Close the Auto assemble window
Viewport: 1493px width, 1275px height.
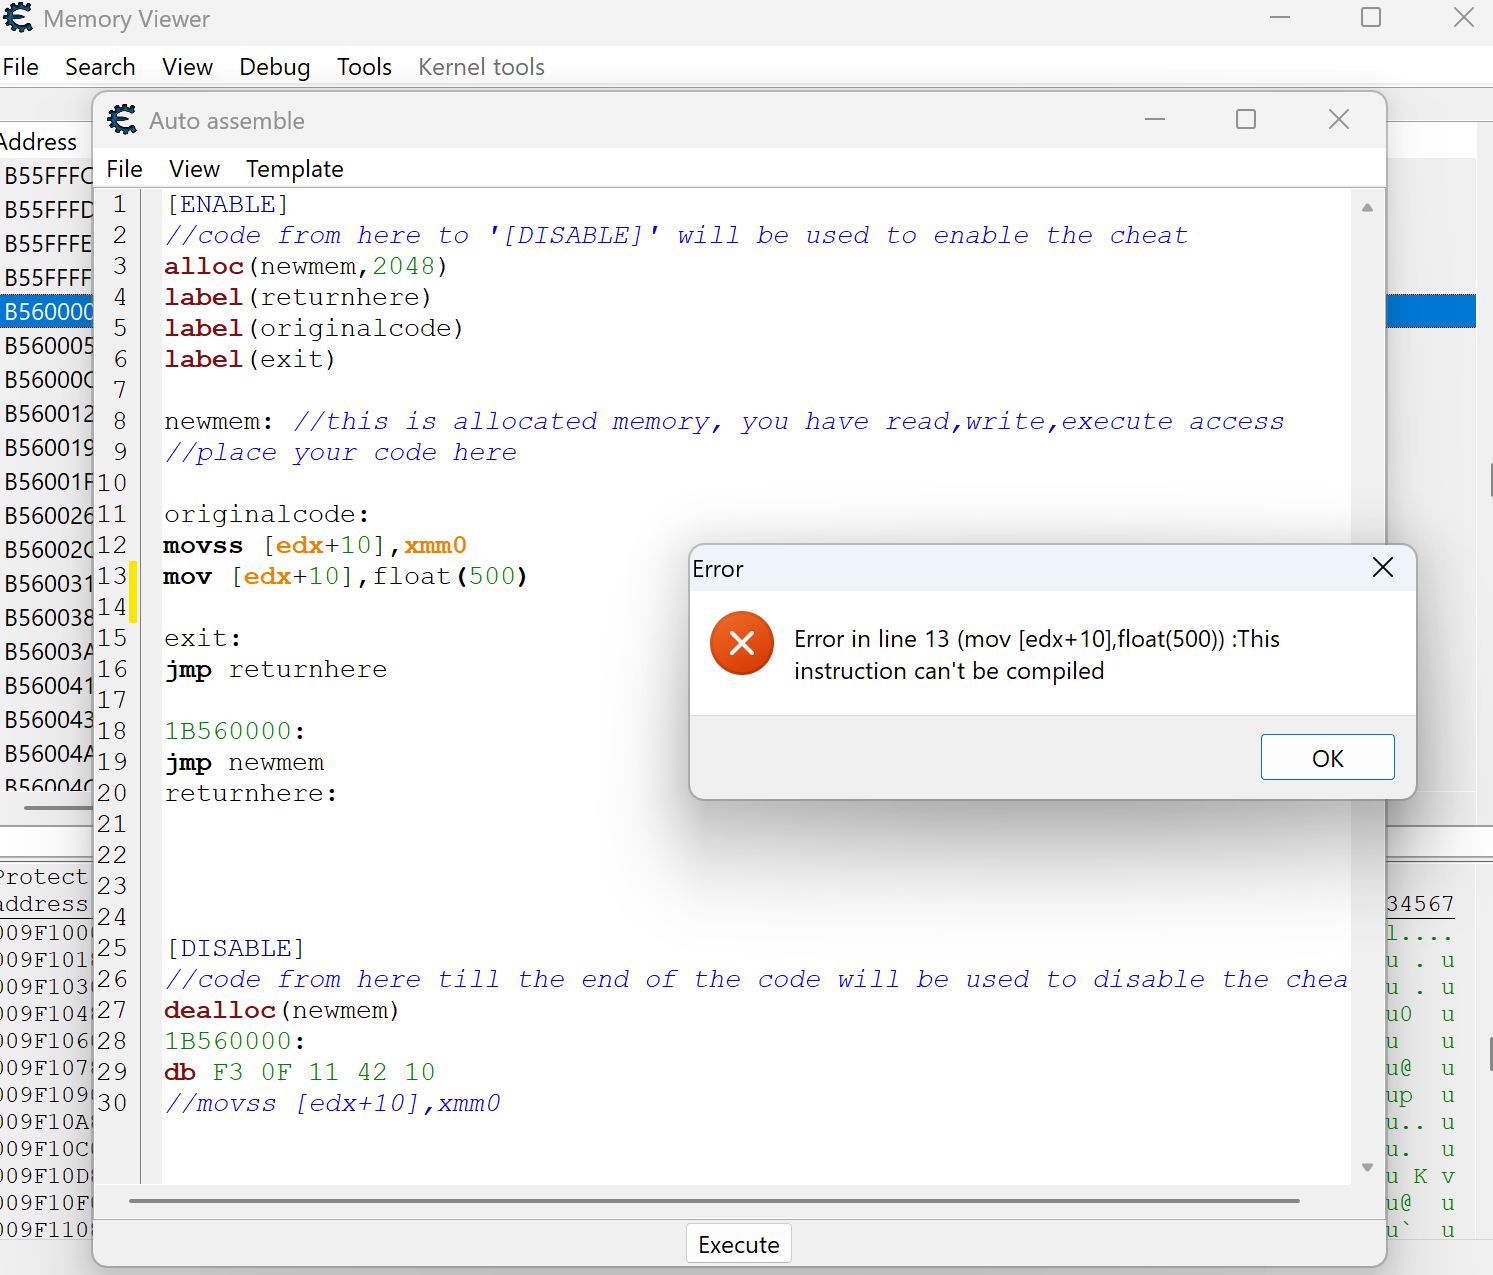[1338, 120]
